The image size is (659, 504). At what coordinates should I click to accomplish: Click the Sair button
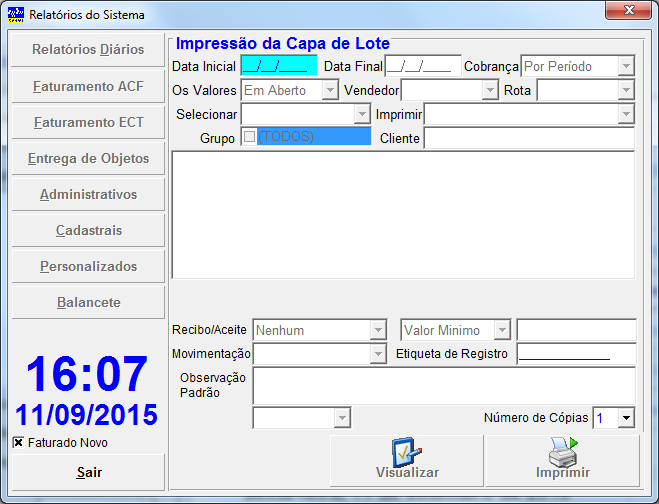point(88,472)
